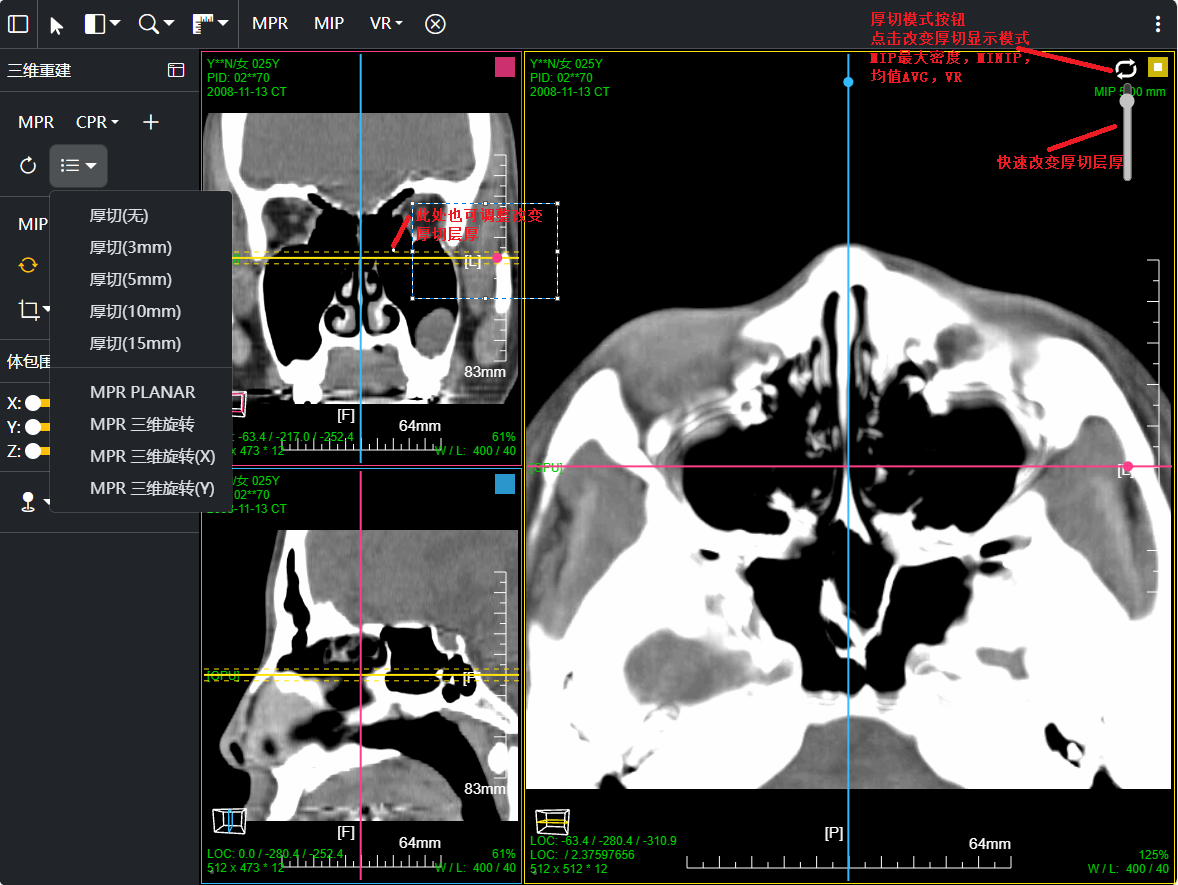Open the VR dropdown in toolbar

(386, 23)
